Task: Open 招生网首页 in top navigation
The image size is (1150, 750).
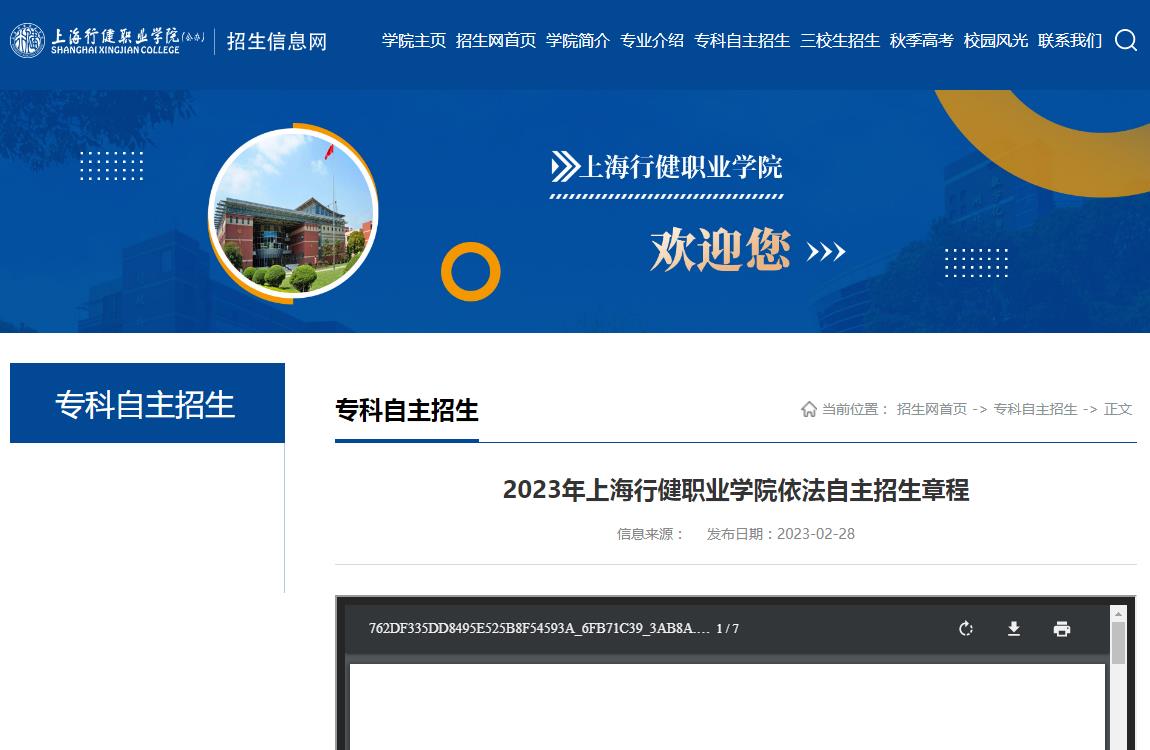Action: pos(496,41)
